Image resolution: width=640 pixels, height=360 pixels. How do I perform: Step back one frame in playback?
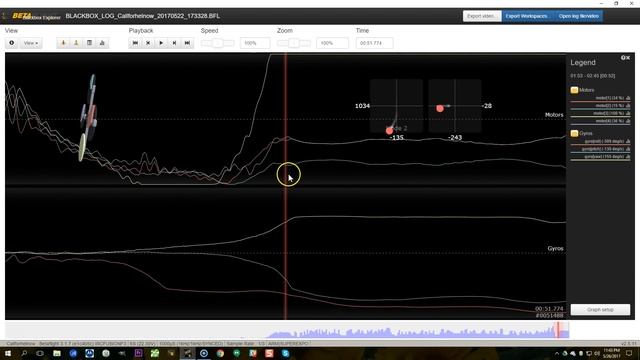point(148,43)
